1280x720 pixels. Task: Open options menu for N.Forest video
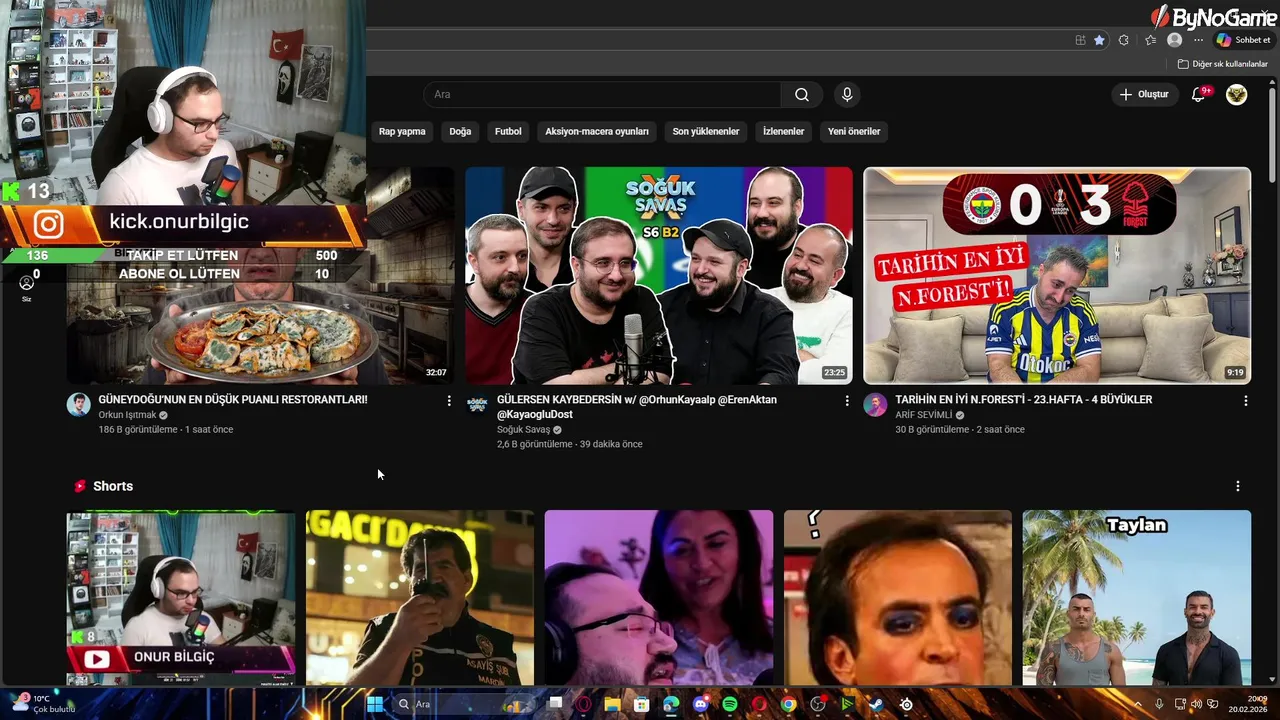click(x=1245, y=401)
